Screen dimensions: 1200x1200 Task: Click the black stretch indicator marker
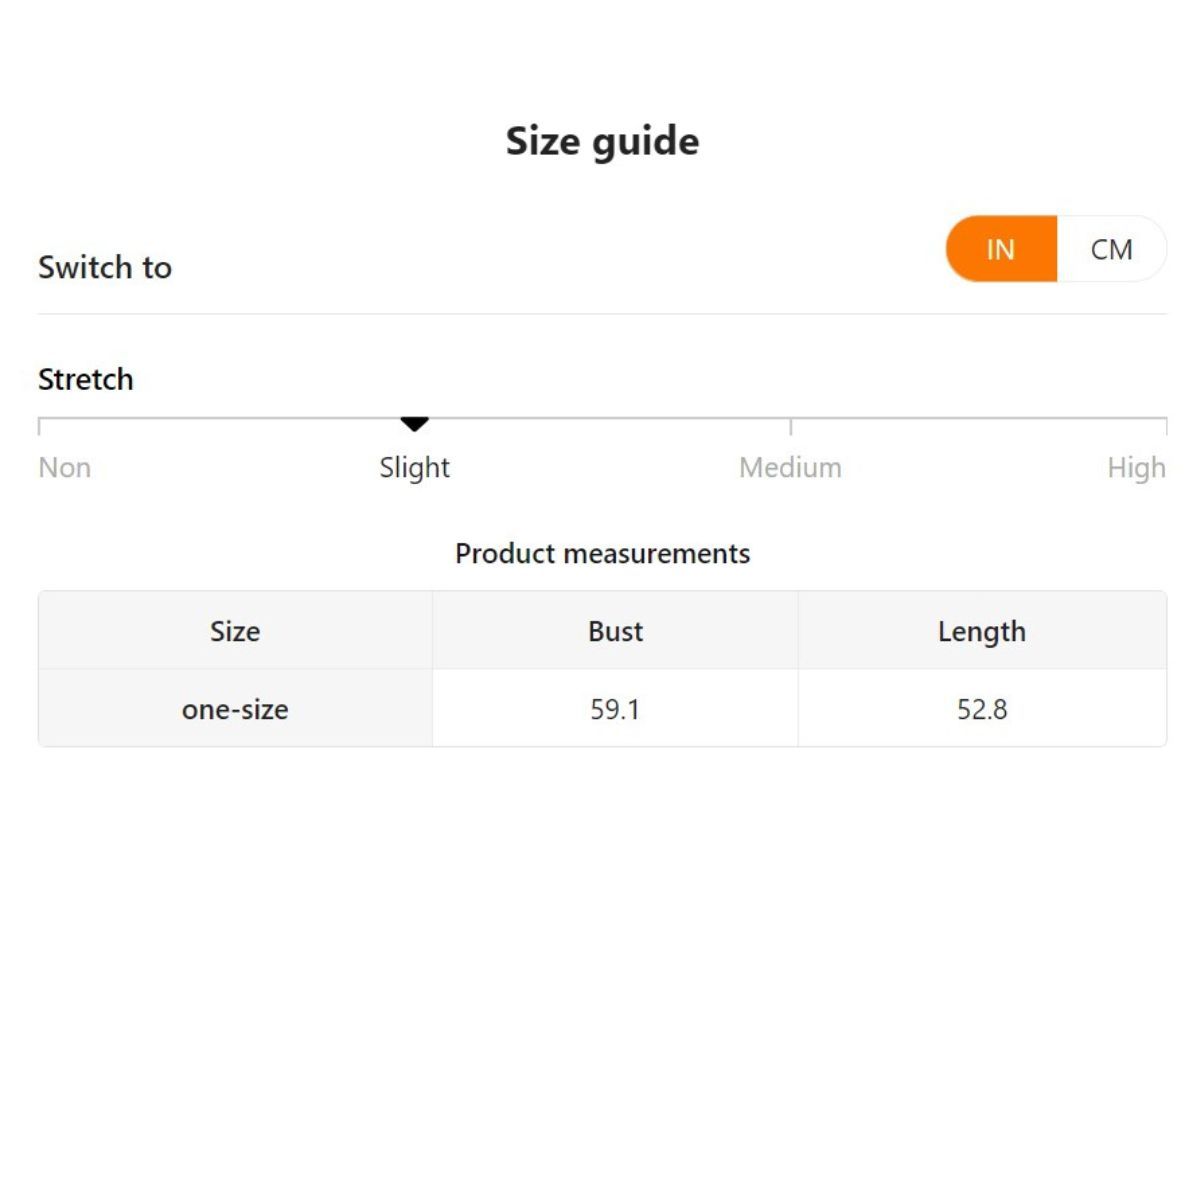[414, 424]
